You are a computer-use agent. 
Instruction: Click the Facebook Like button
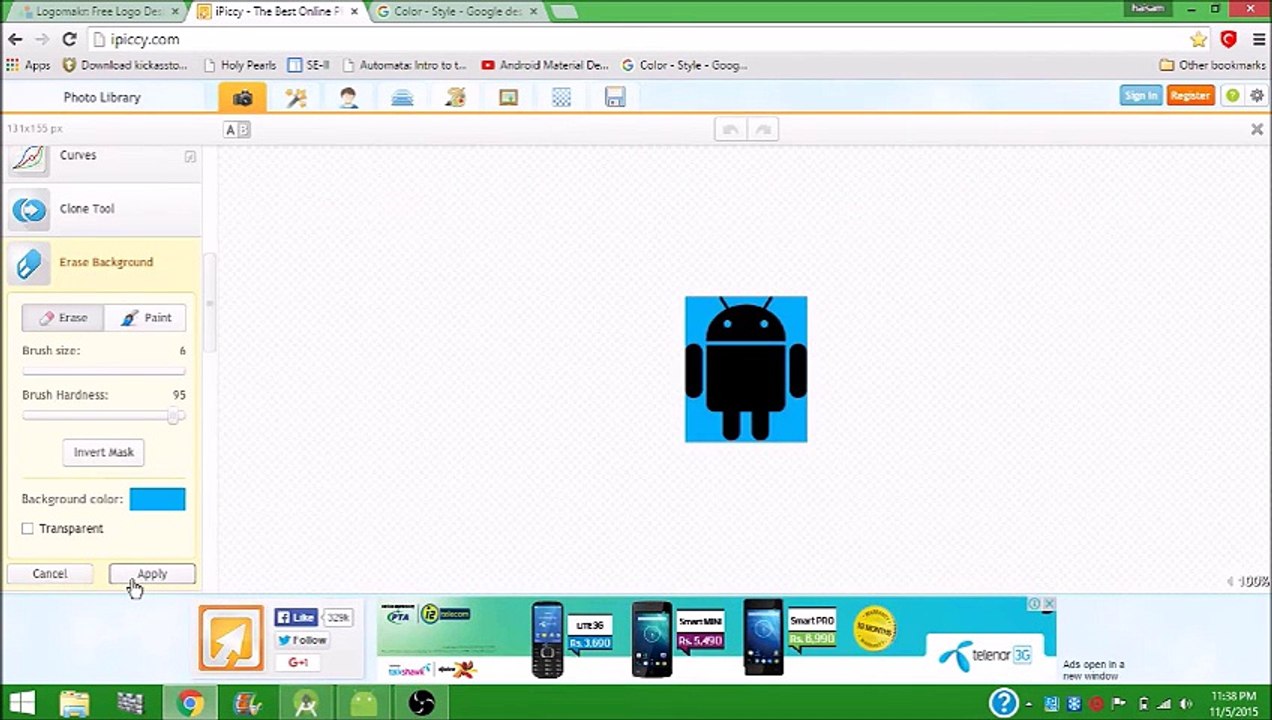[295, 618]
